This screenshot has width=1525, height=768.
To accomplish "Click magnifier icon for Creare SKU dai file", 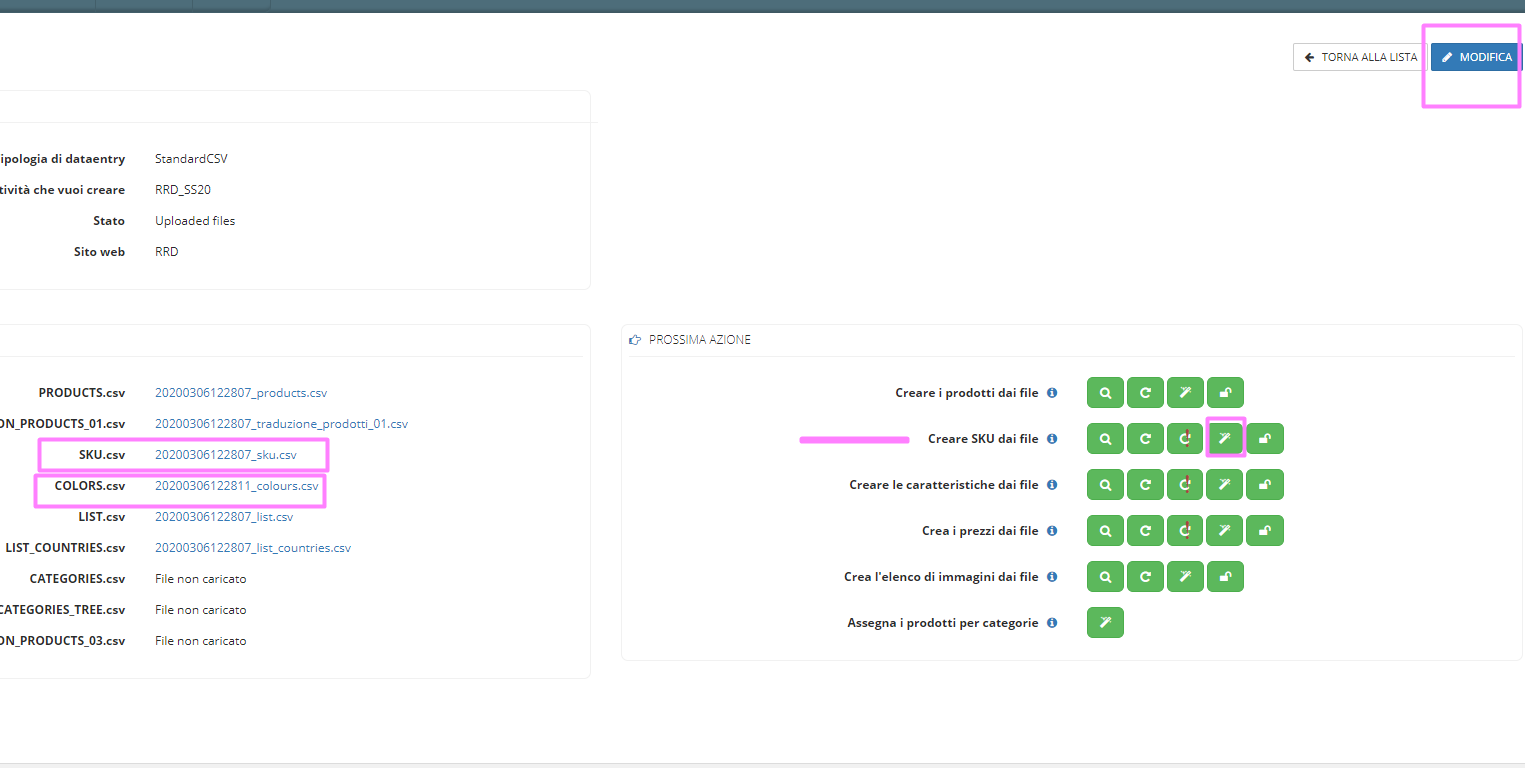I will tap(1105, 439).
